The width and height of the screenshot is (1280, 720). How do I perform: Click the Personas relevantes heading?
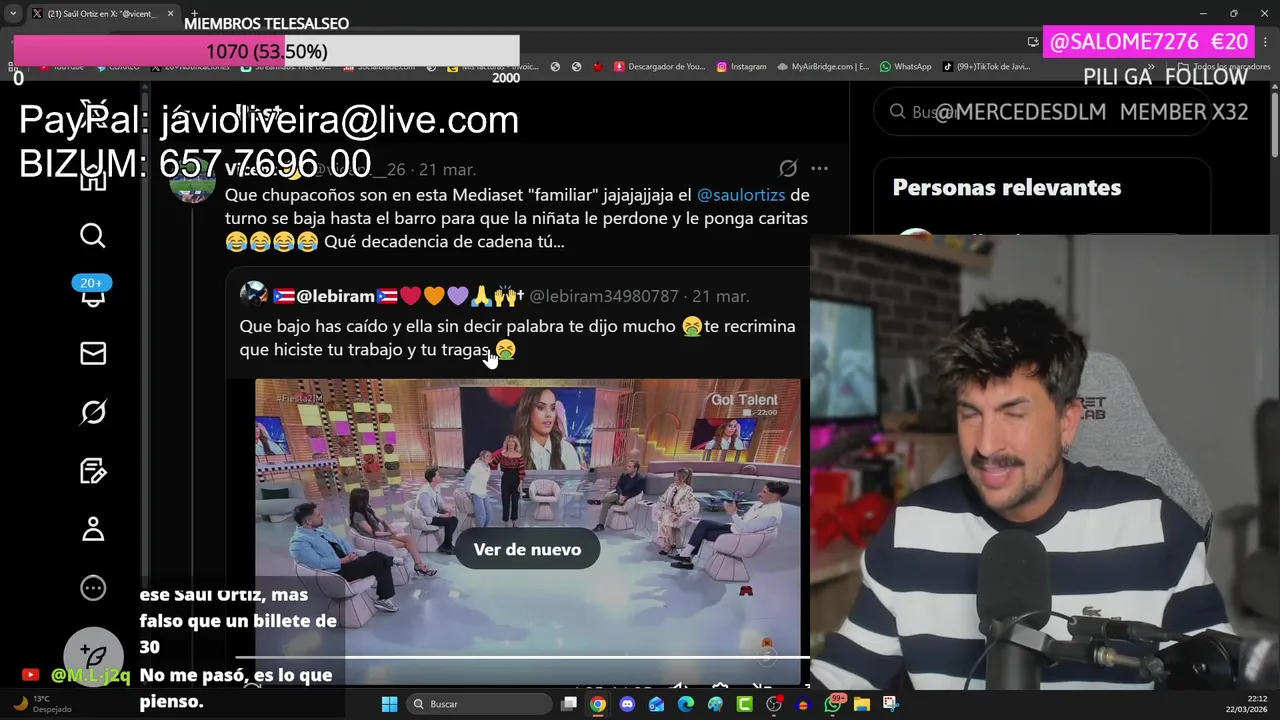1006,188
